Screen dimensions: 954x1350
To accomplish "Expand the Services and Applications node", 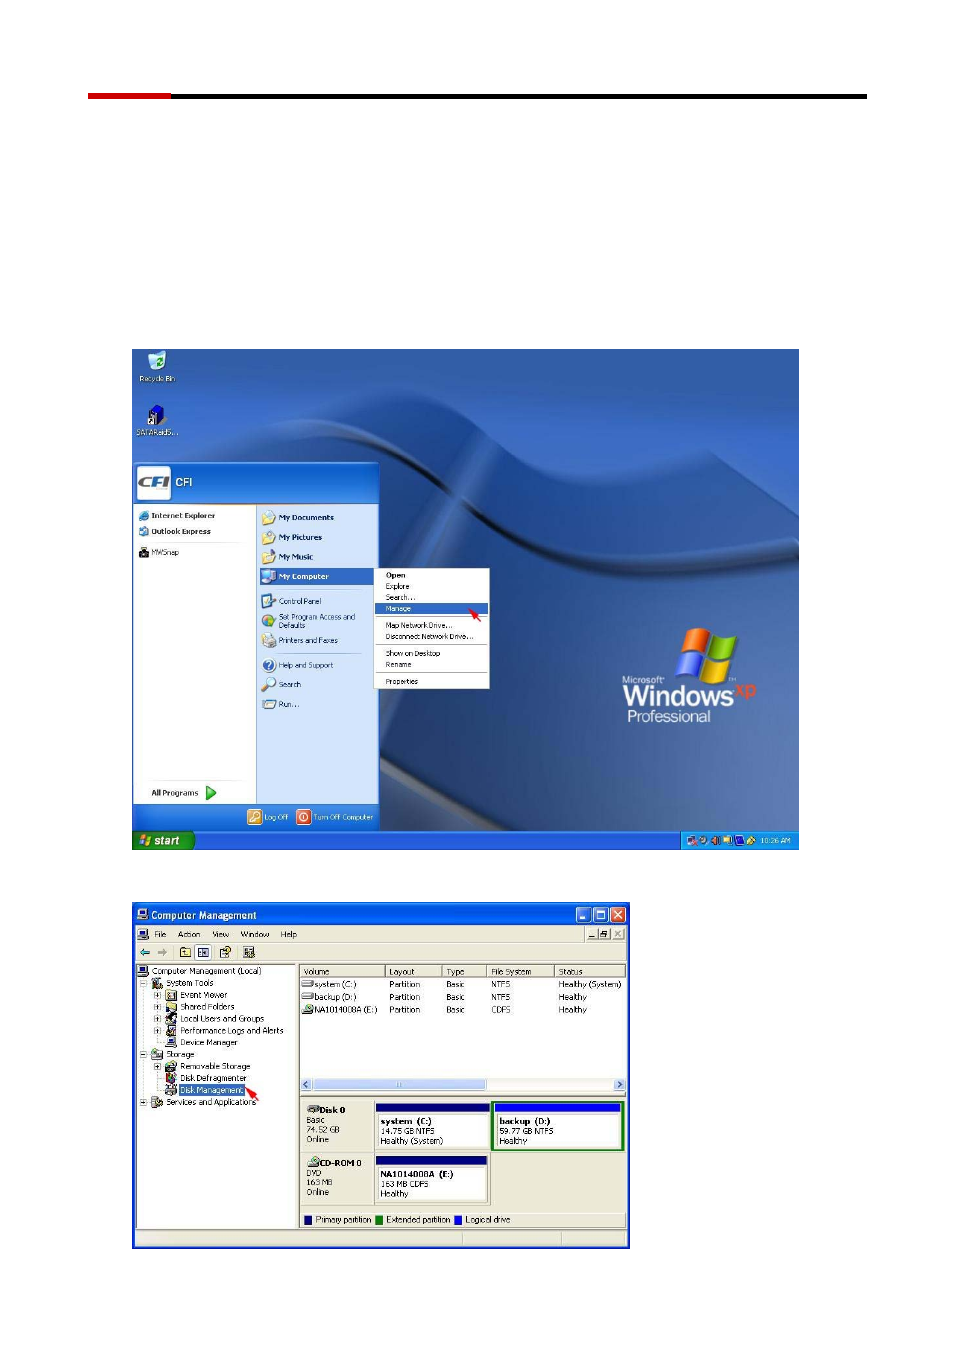I will coord(144,1103).
